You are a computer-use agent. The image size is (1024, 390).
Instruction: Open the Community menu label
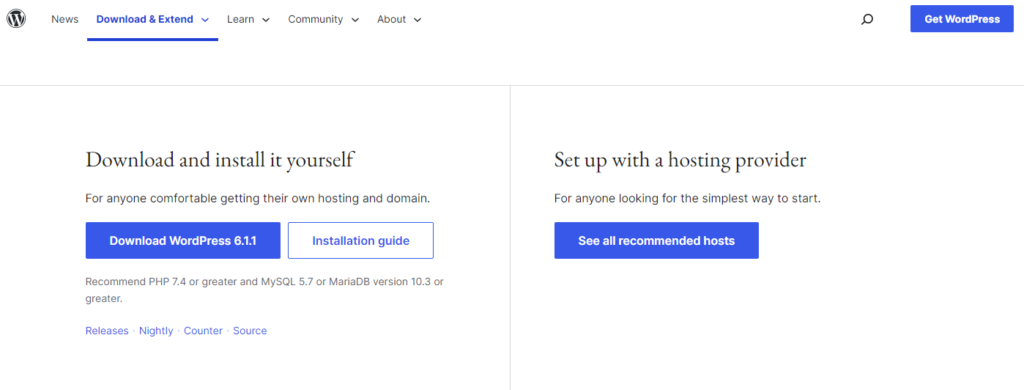click(315, 19)
